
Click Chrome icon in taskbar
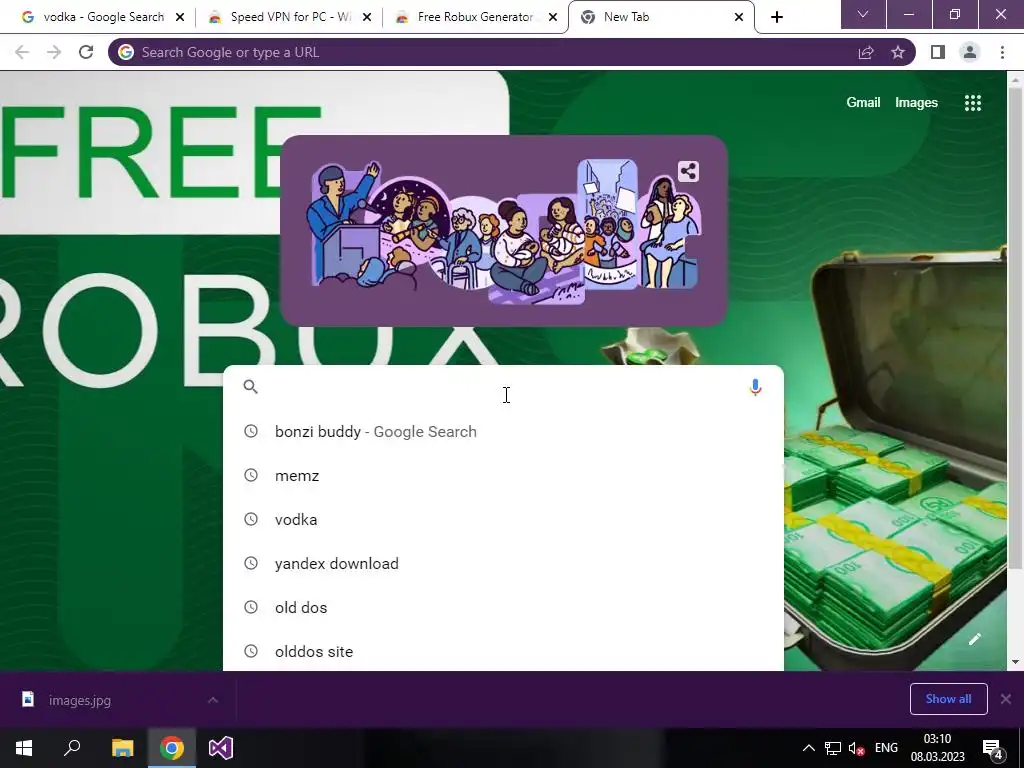[172, 748]
